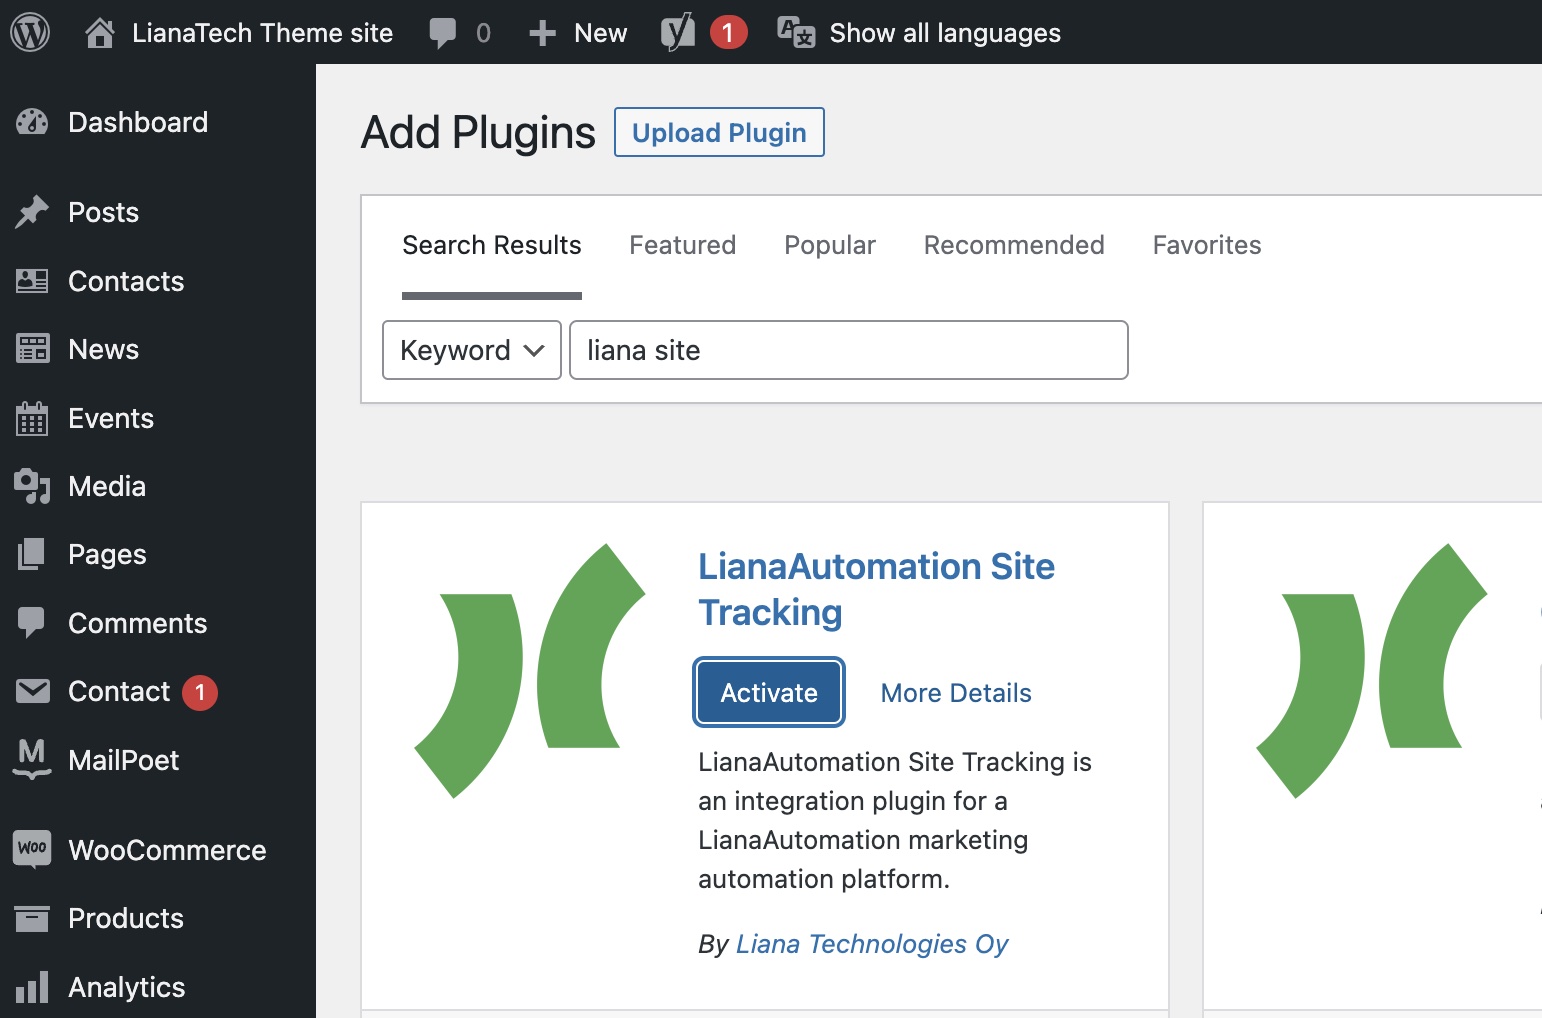The width and height of the screenshot is (1542, 1018).
Task: Switch to the Search Results tab
Action: [x=492, y=245]
